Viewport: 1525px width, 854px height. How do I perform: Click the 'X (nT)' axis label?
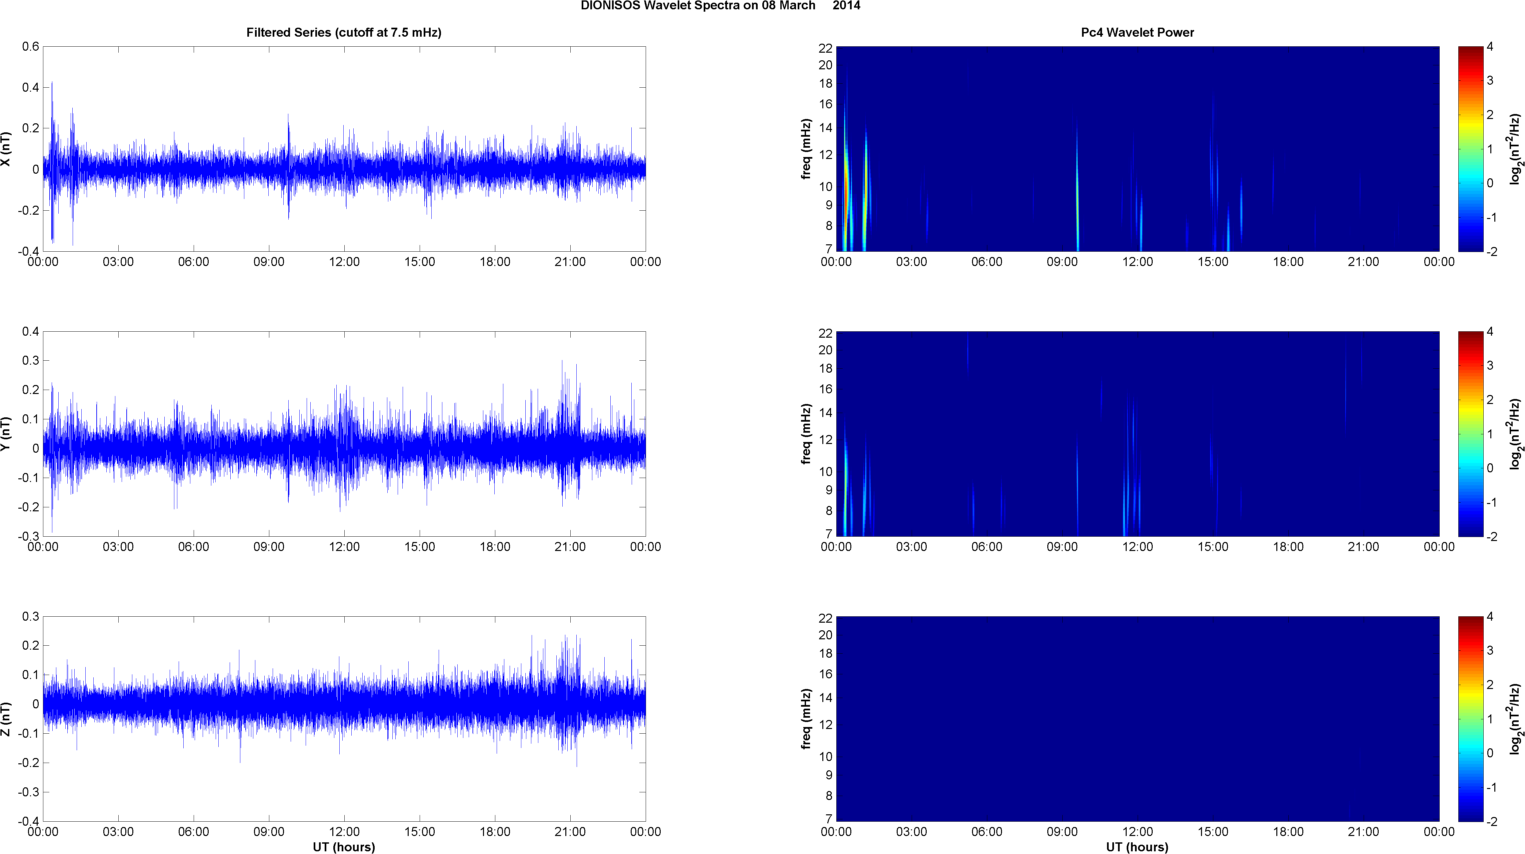tap(6, 149)
